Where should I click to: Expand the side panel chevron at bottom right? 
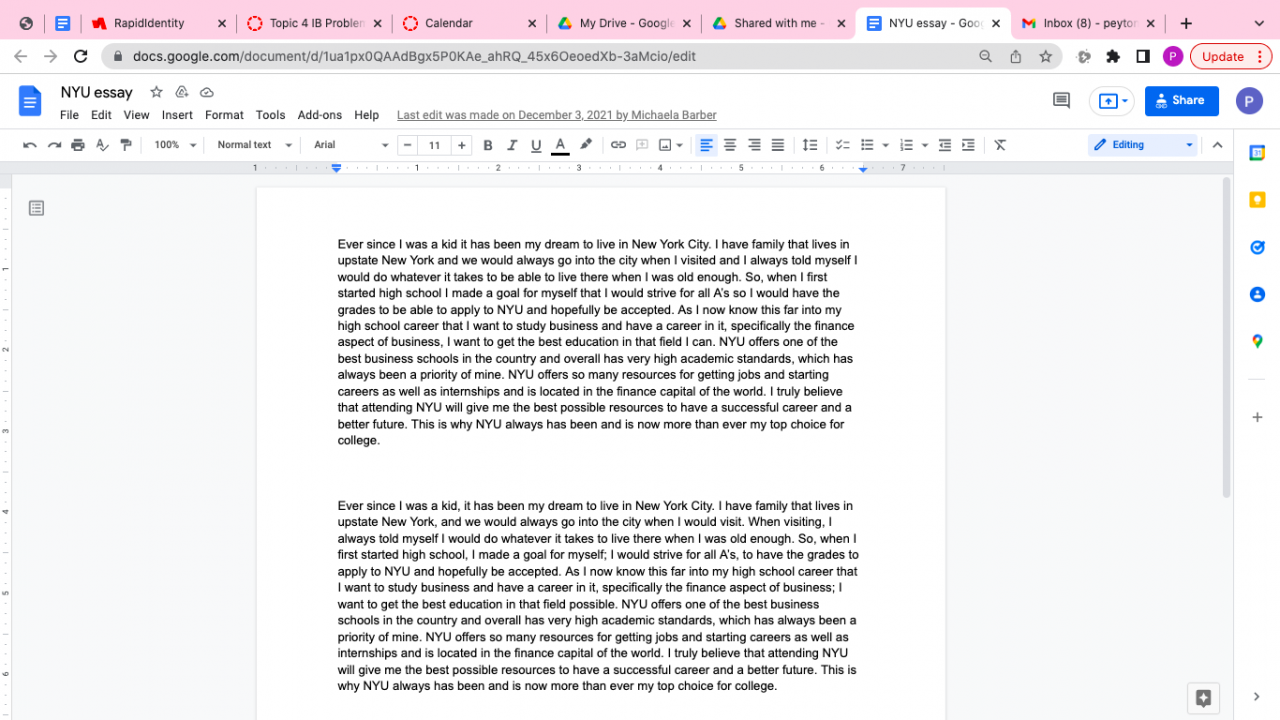(x=1257, y=697)
